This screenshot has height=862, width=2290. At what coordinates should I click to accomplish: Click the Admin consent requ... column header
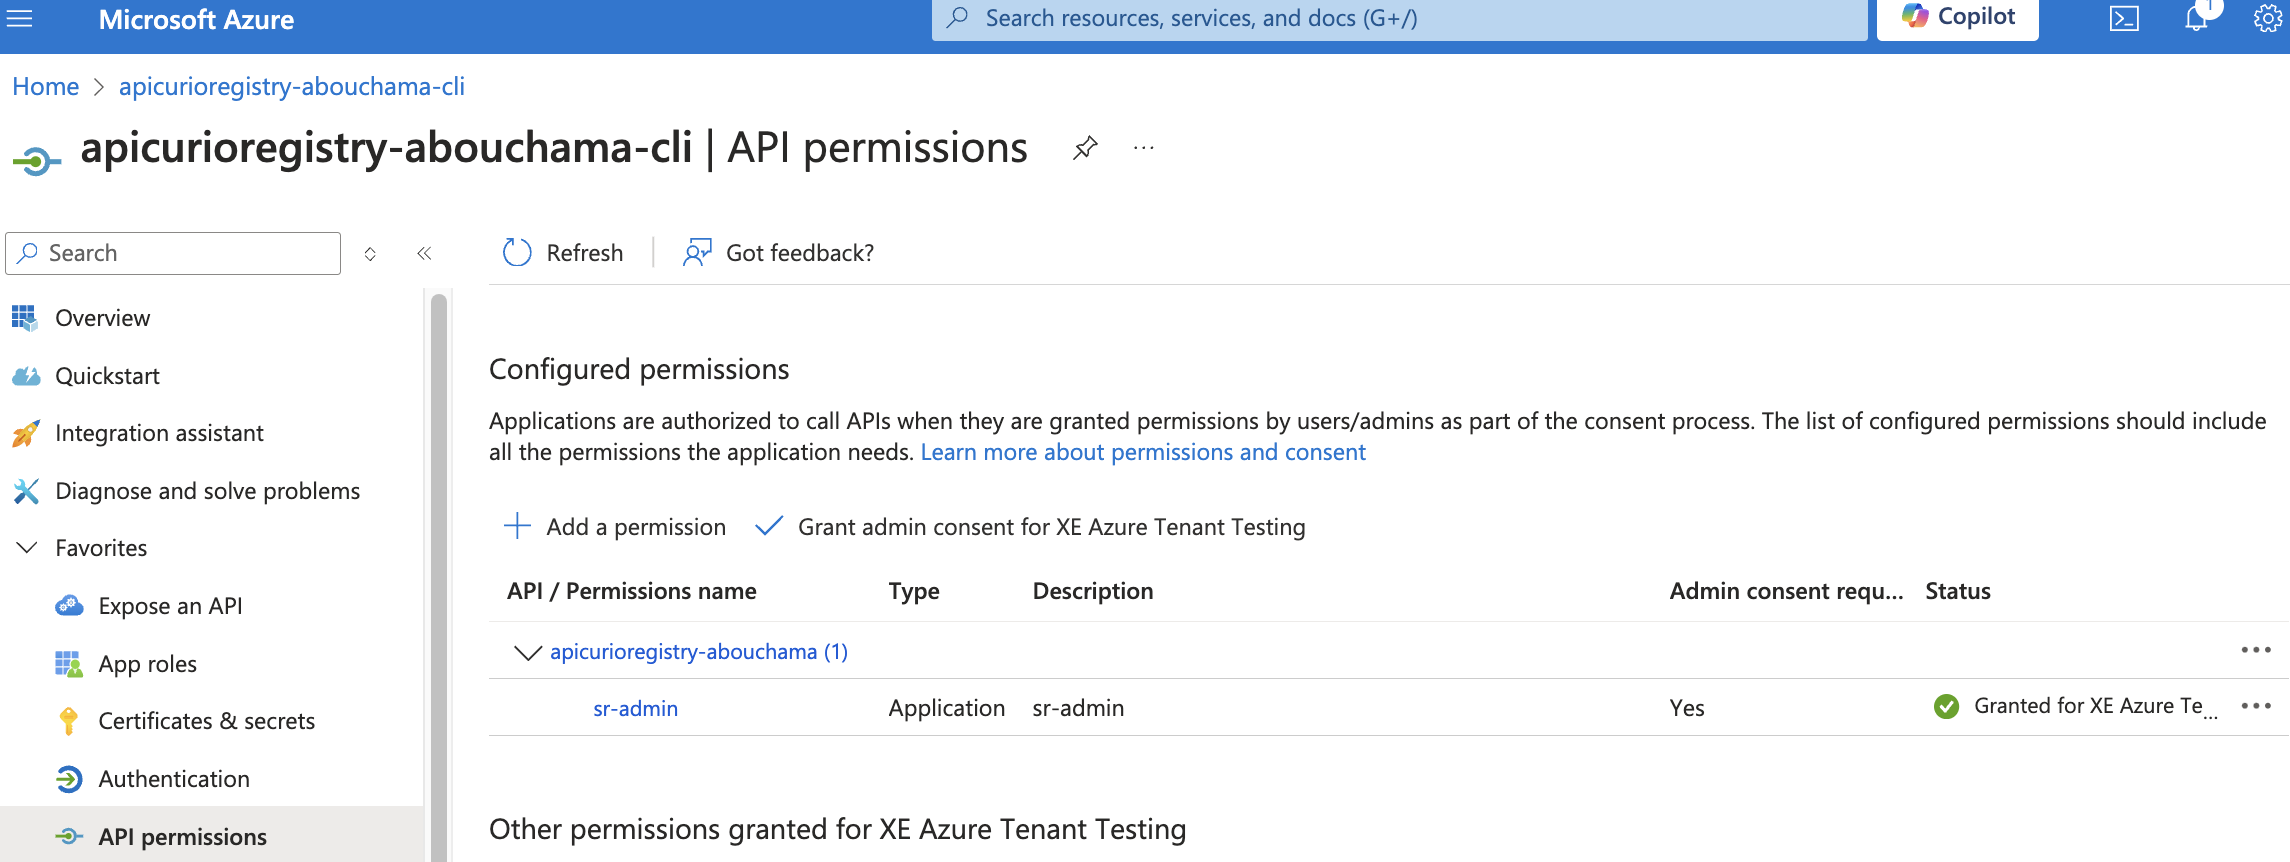[x=1786, y=591]
